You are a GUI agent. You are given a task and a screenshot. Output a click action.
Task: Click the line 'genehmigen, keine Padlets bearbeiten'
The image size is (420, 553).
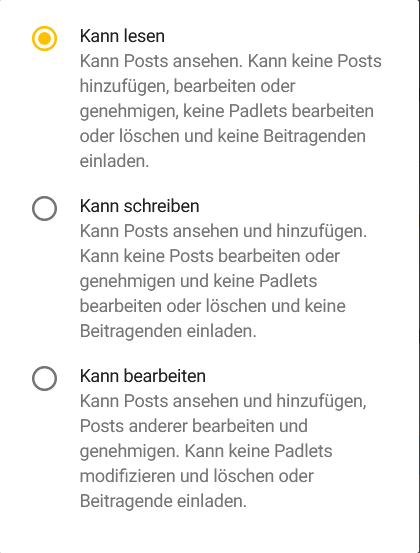227,111
